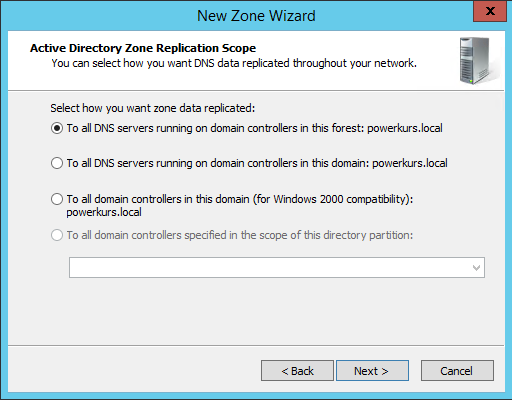Viewport: 512px width, 400px height.
Task: Go to the Next wizard page
Action: (372, 370)
